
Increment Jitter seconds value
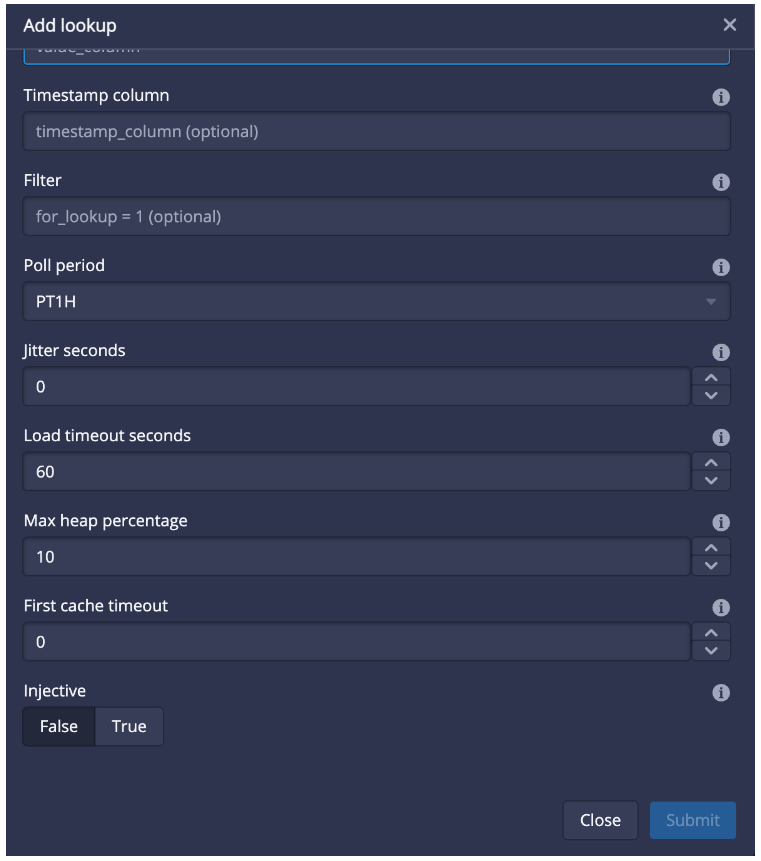point(711,377)
